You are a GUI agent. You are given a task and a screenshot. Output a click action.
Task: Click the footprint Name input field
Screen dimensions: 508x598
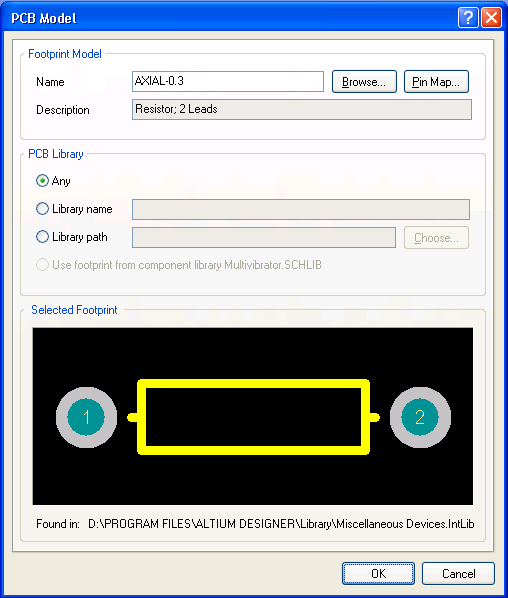click(228, 81)
